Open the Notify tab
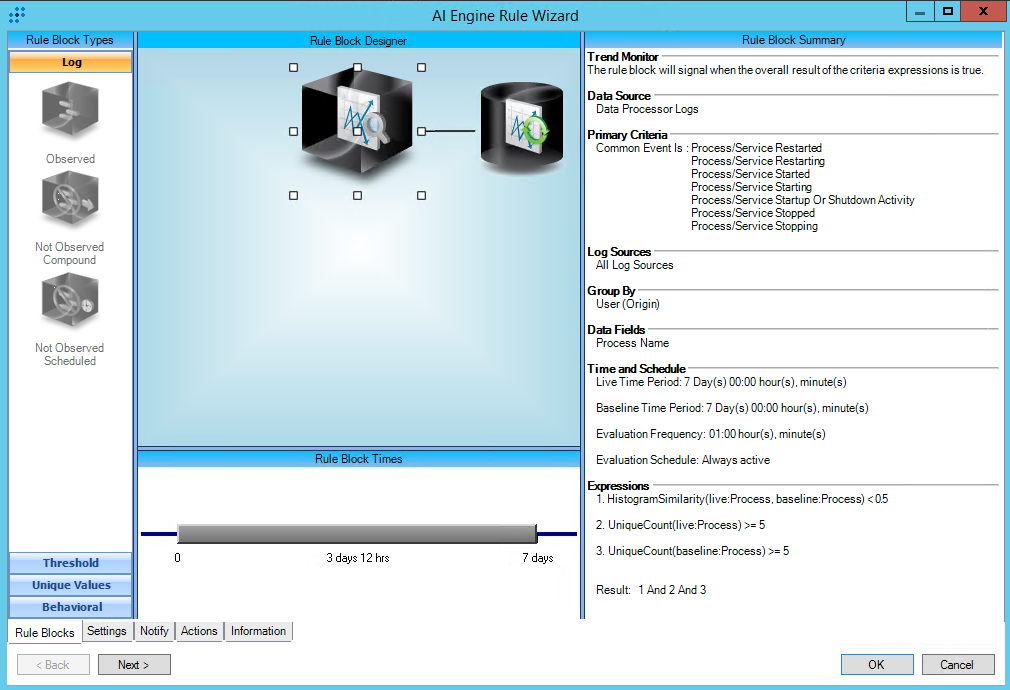The width and height of the screenshot is (1010, 690). point(154,631)
